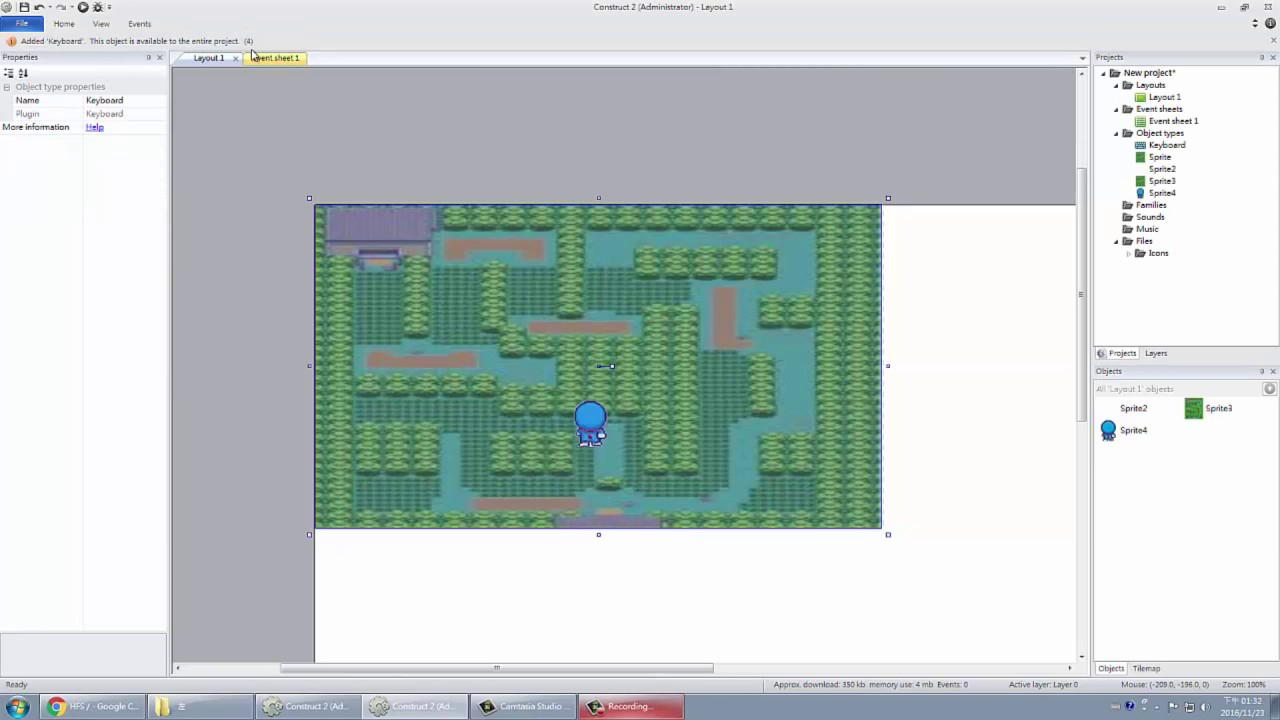Select Sprite2 in the Object types tree
Image resolution: width=1280 pixels, height=720 pixels.
(1161, 169)
